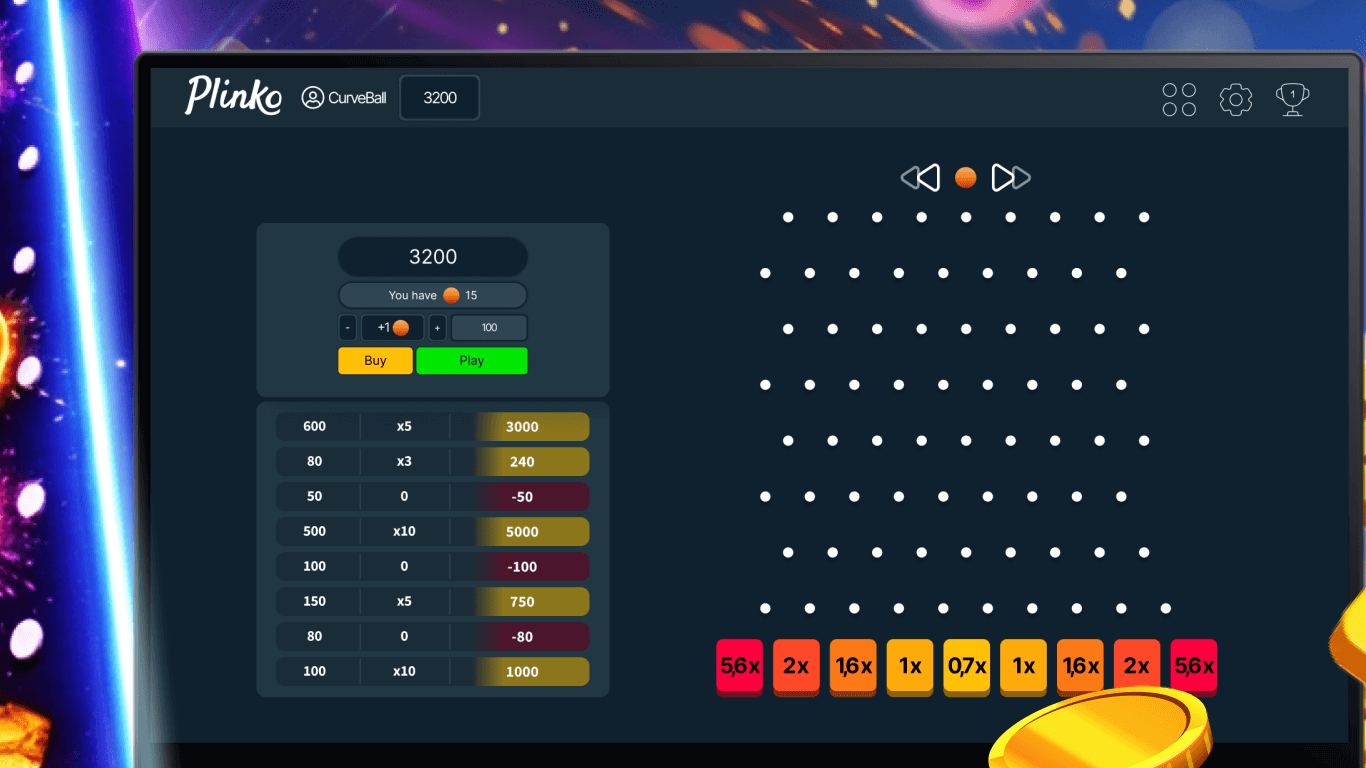Click the coin icon inside the +1 bet display
1366x768 pixels.
click(399, 327)
